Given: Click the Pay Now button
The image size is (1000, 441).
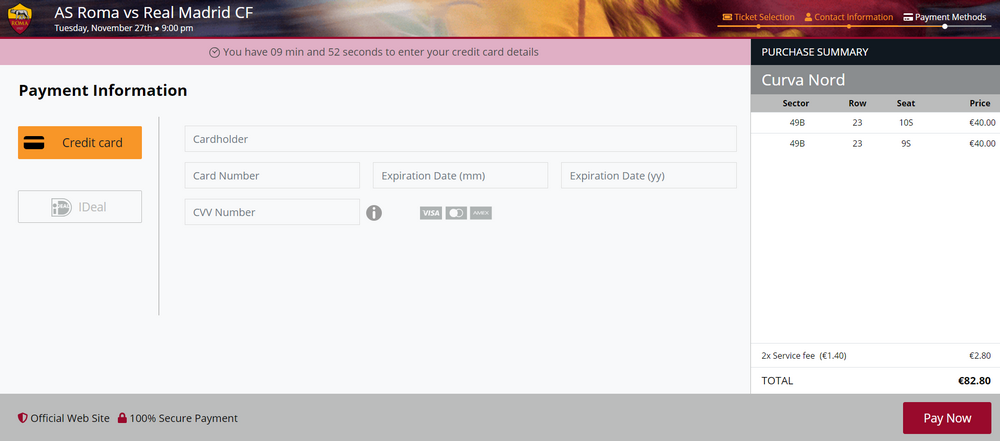Looking at the screenshot, I should coord(947,418).
